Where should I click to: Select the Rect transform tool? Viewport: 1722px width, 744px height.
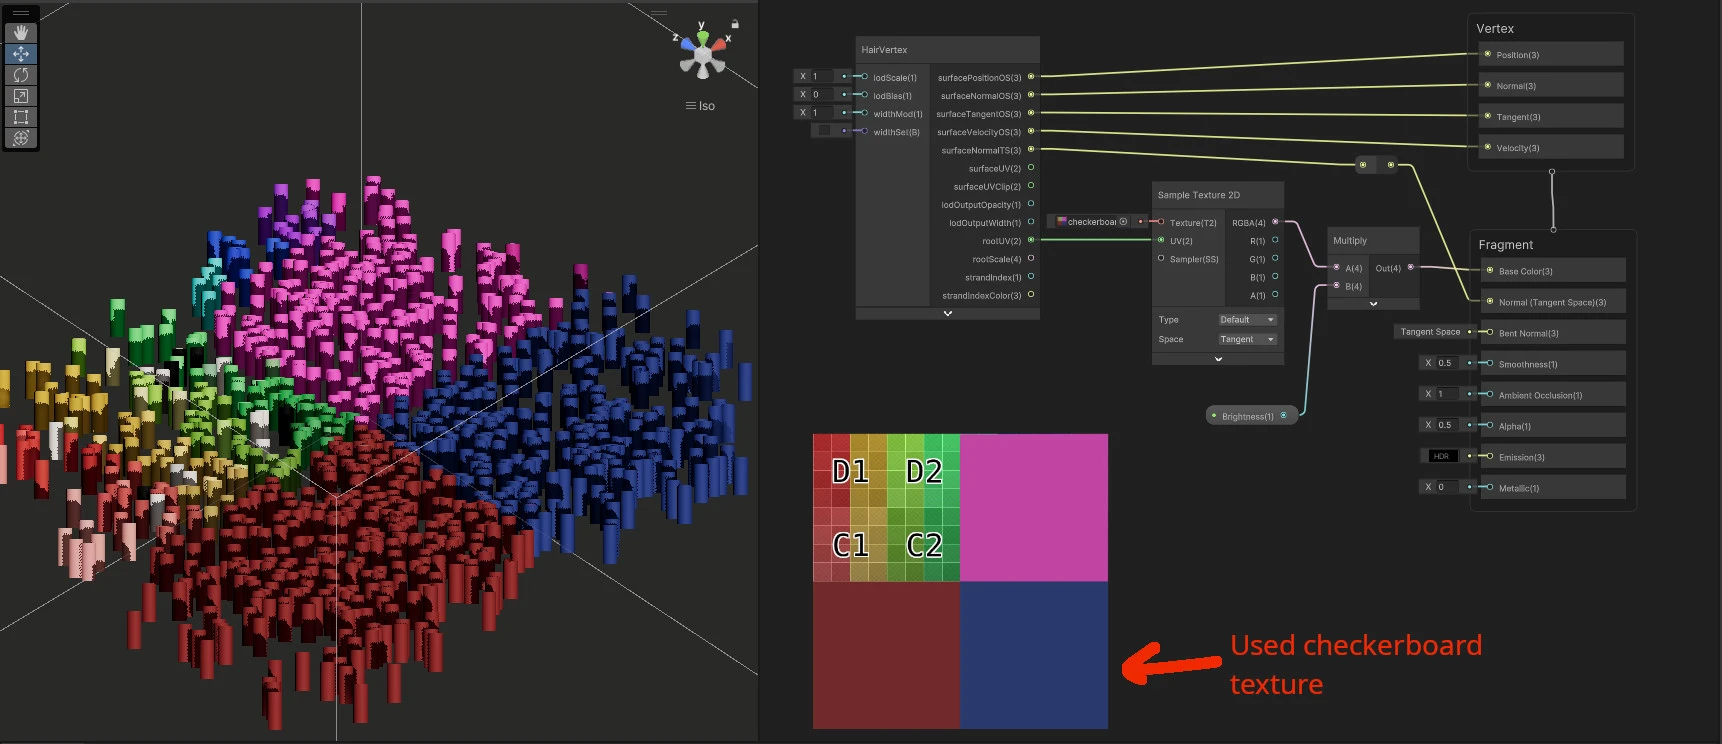pos(21,117)
